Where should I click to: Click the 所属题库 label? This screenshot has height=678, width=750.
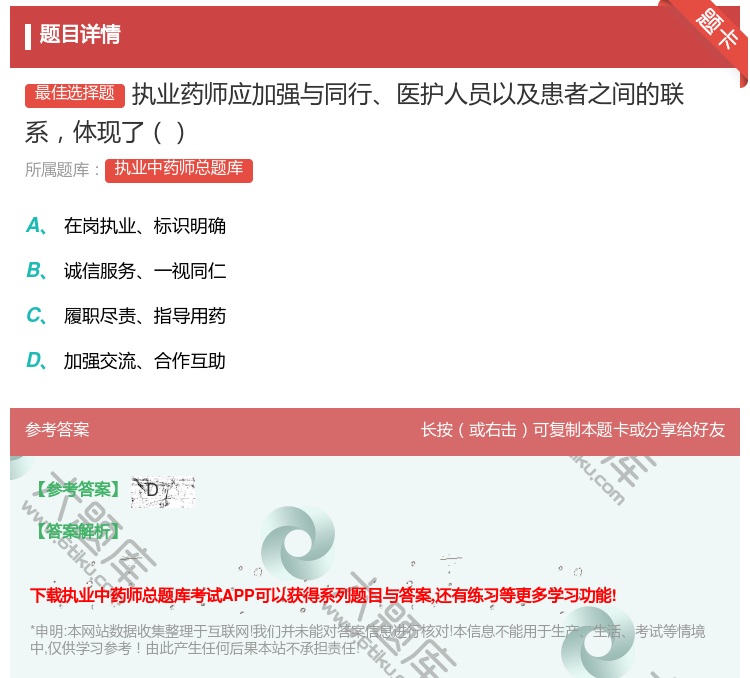click(x=62, y=170)
